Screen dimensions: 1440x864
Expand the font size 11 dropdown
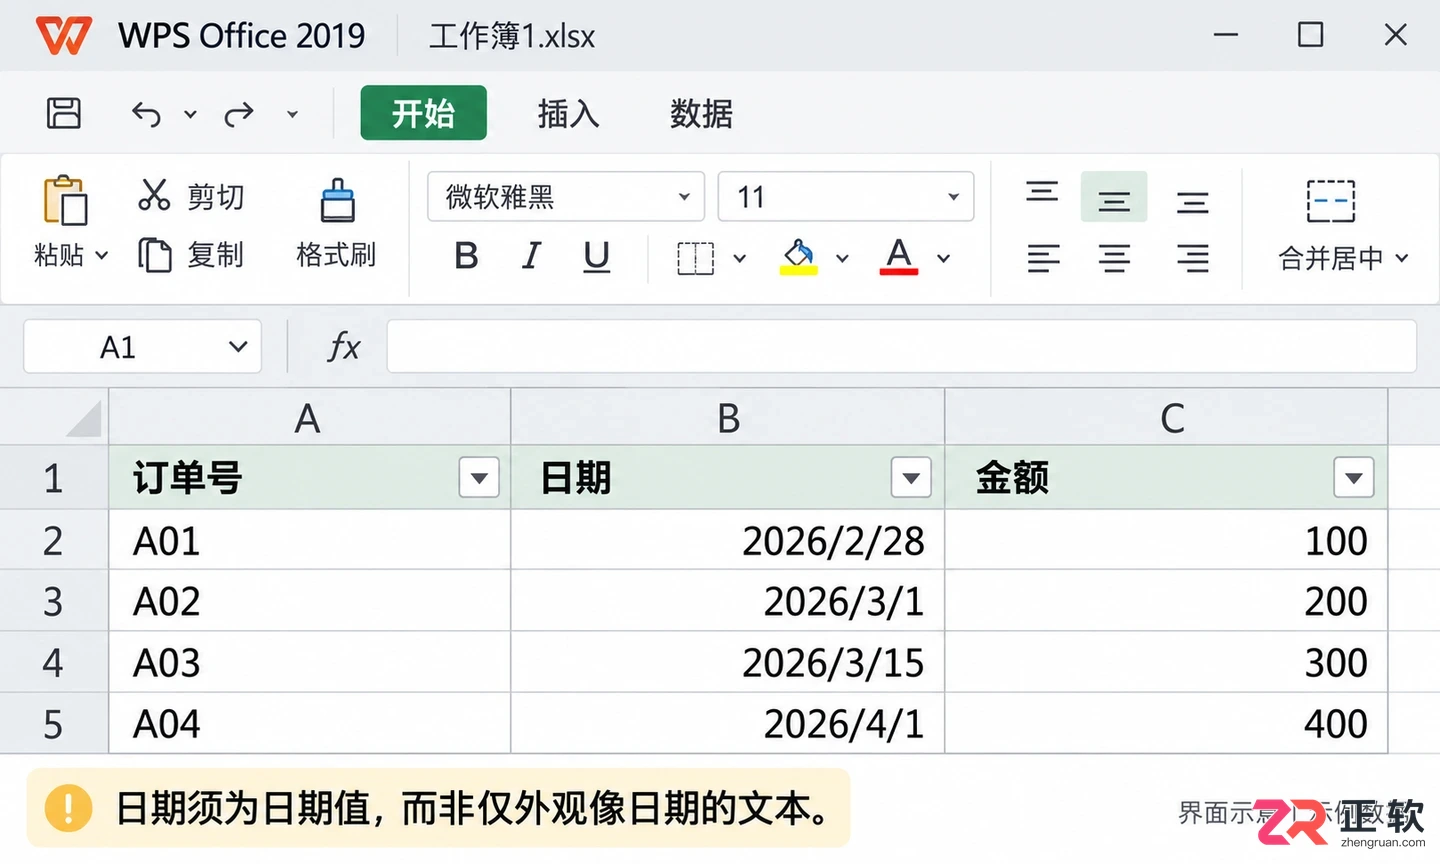[954, 197]
